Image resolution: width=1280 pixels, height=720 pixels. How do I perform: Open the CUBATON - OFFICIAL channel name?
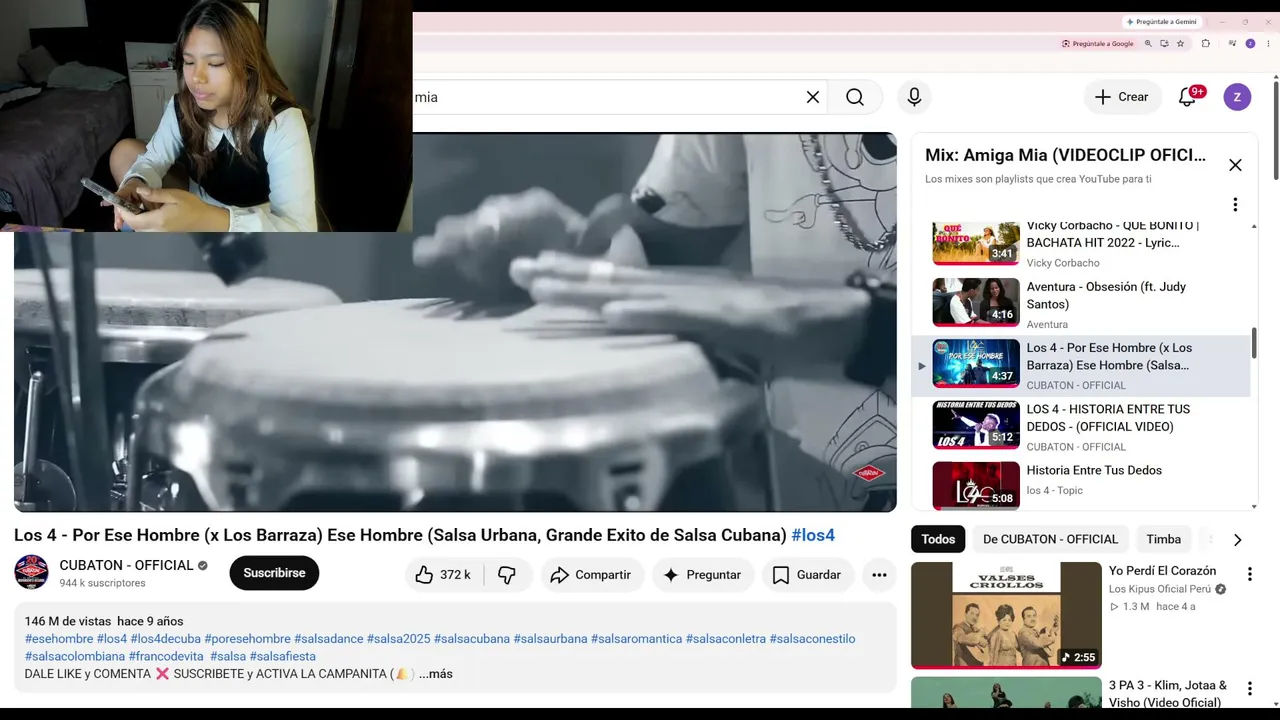point(126,565)
